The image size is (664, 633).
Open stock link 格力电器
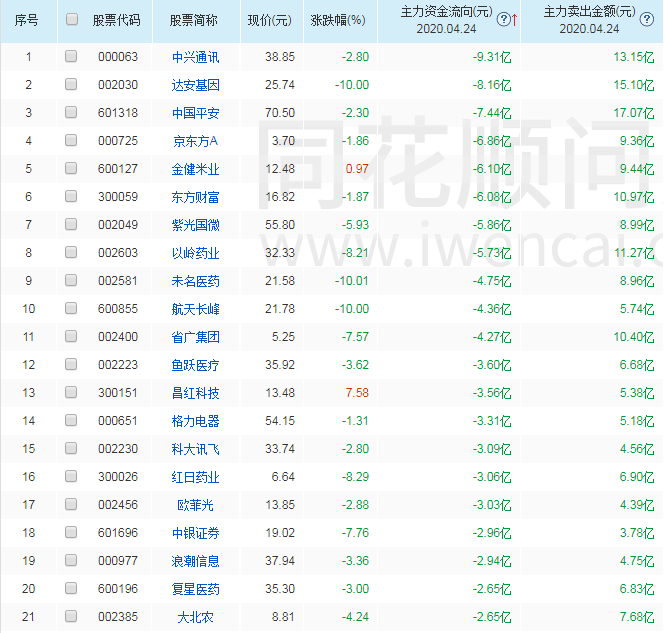coord(196,421)
